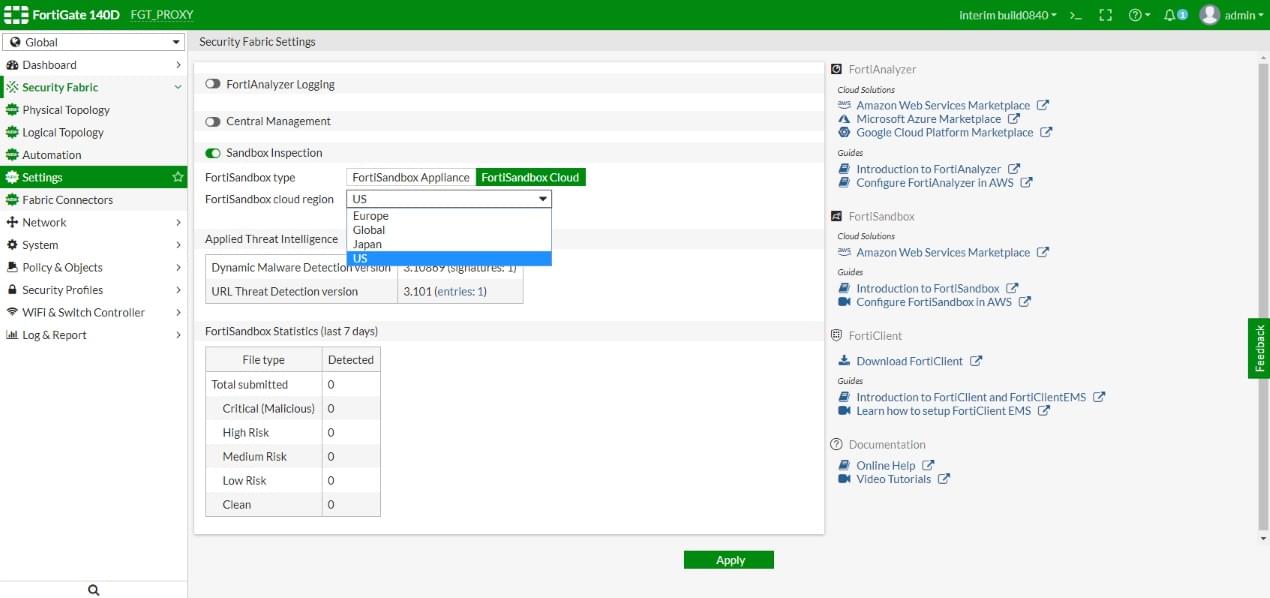The image size is (1270, 598).
Task: Open Introduction to FortiSandbox link
Action: click(927, 288)
